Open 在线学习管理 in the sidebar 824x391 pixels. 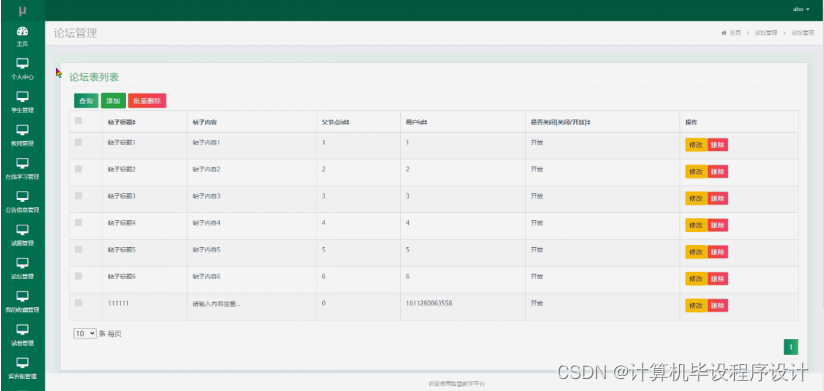pyautogui.click(x=22, y=169)
